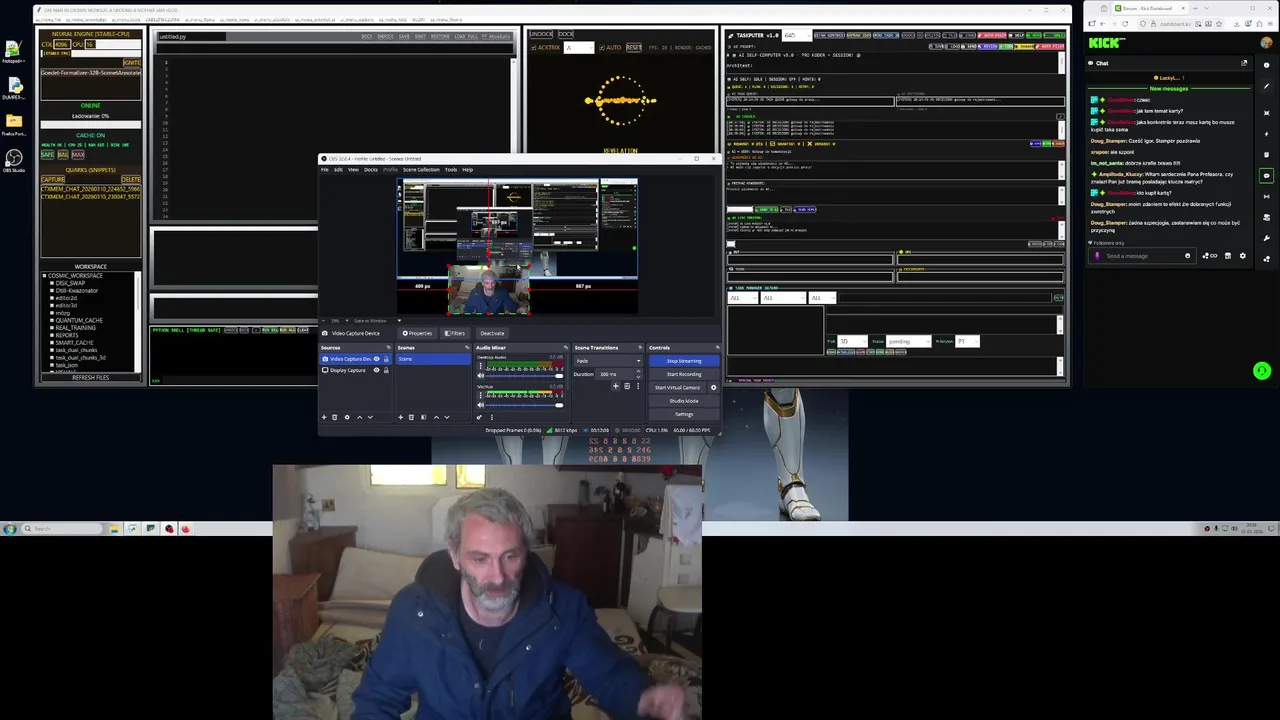Add a new scene in OBS Scenes dock
This screenshot has width=1280, height=720.
[x=401, y=417]
